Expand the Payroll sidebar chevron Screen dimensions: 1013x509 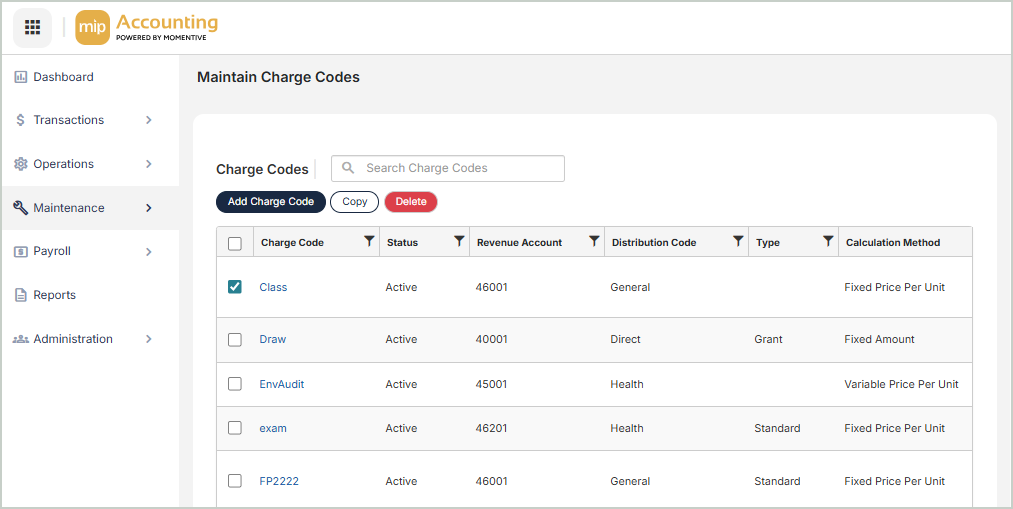(148, 252)
